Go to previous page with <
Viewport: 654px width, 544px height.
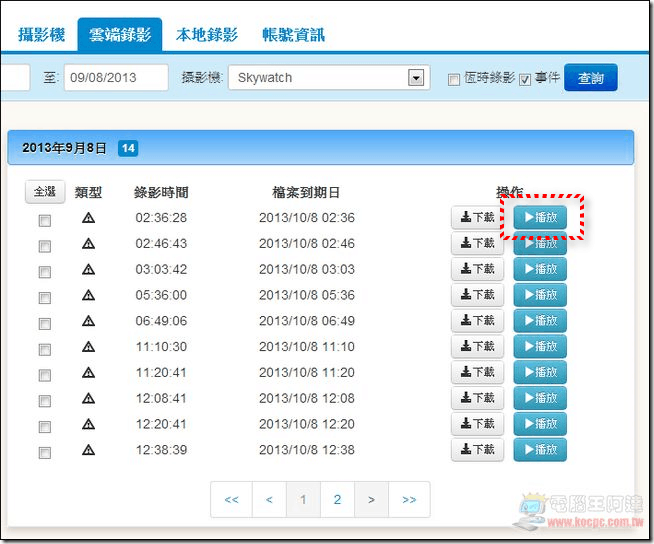269,499
